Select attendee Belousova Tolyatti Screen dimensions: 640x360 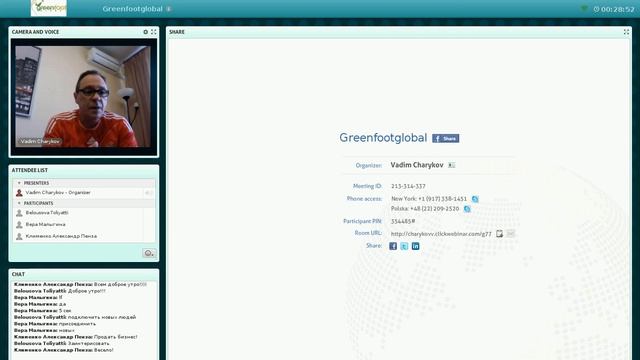(x=84, y=213)
